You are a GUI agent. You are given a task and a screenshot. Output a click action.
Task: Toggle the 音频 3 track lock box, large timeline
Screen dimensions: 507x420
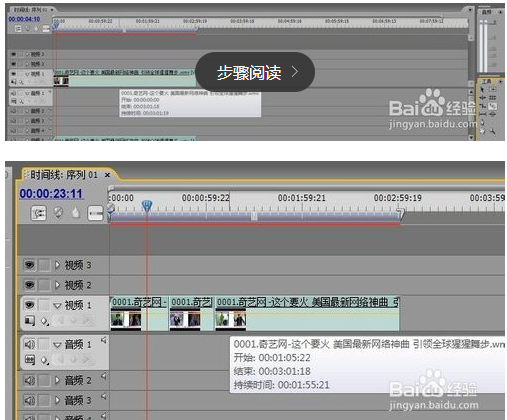click(x=44, y=400)
